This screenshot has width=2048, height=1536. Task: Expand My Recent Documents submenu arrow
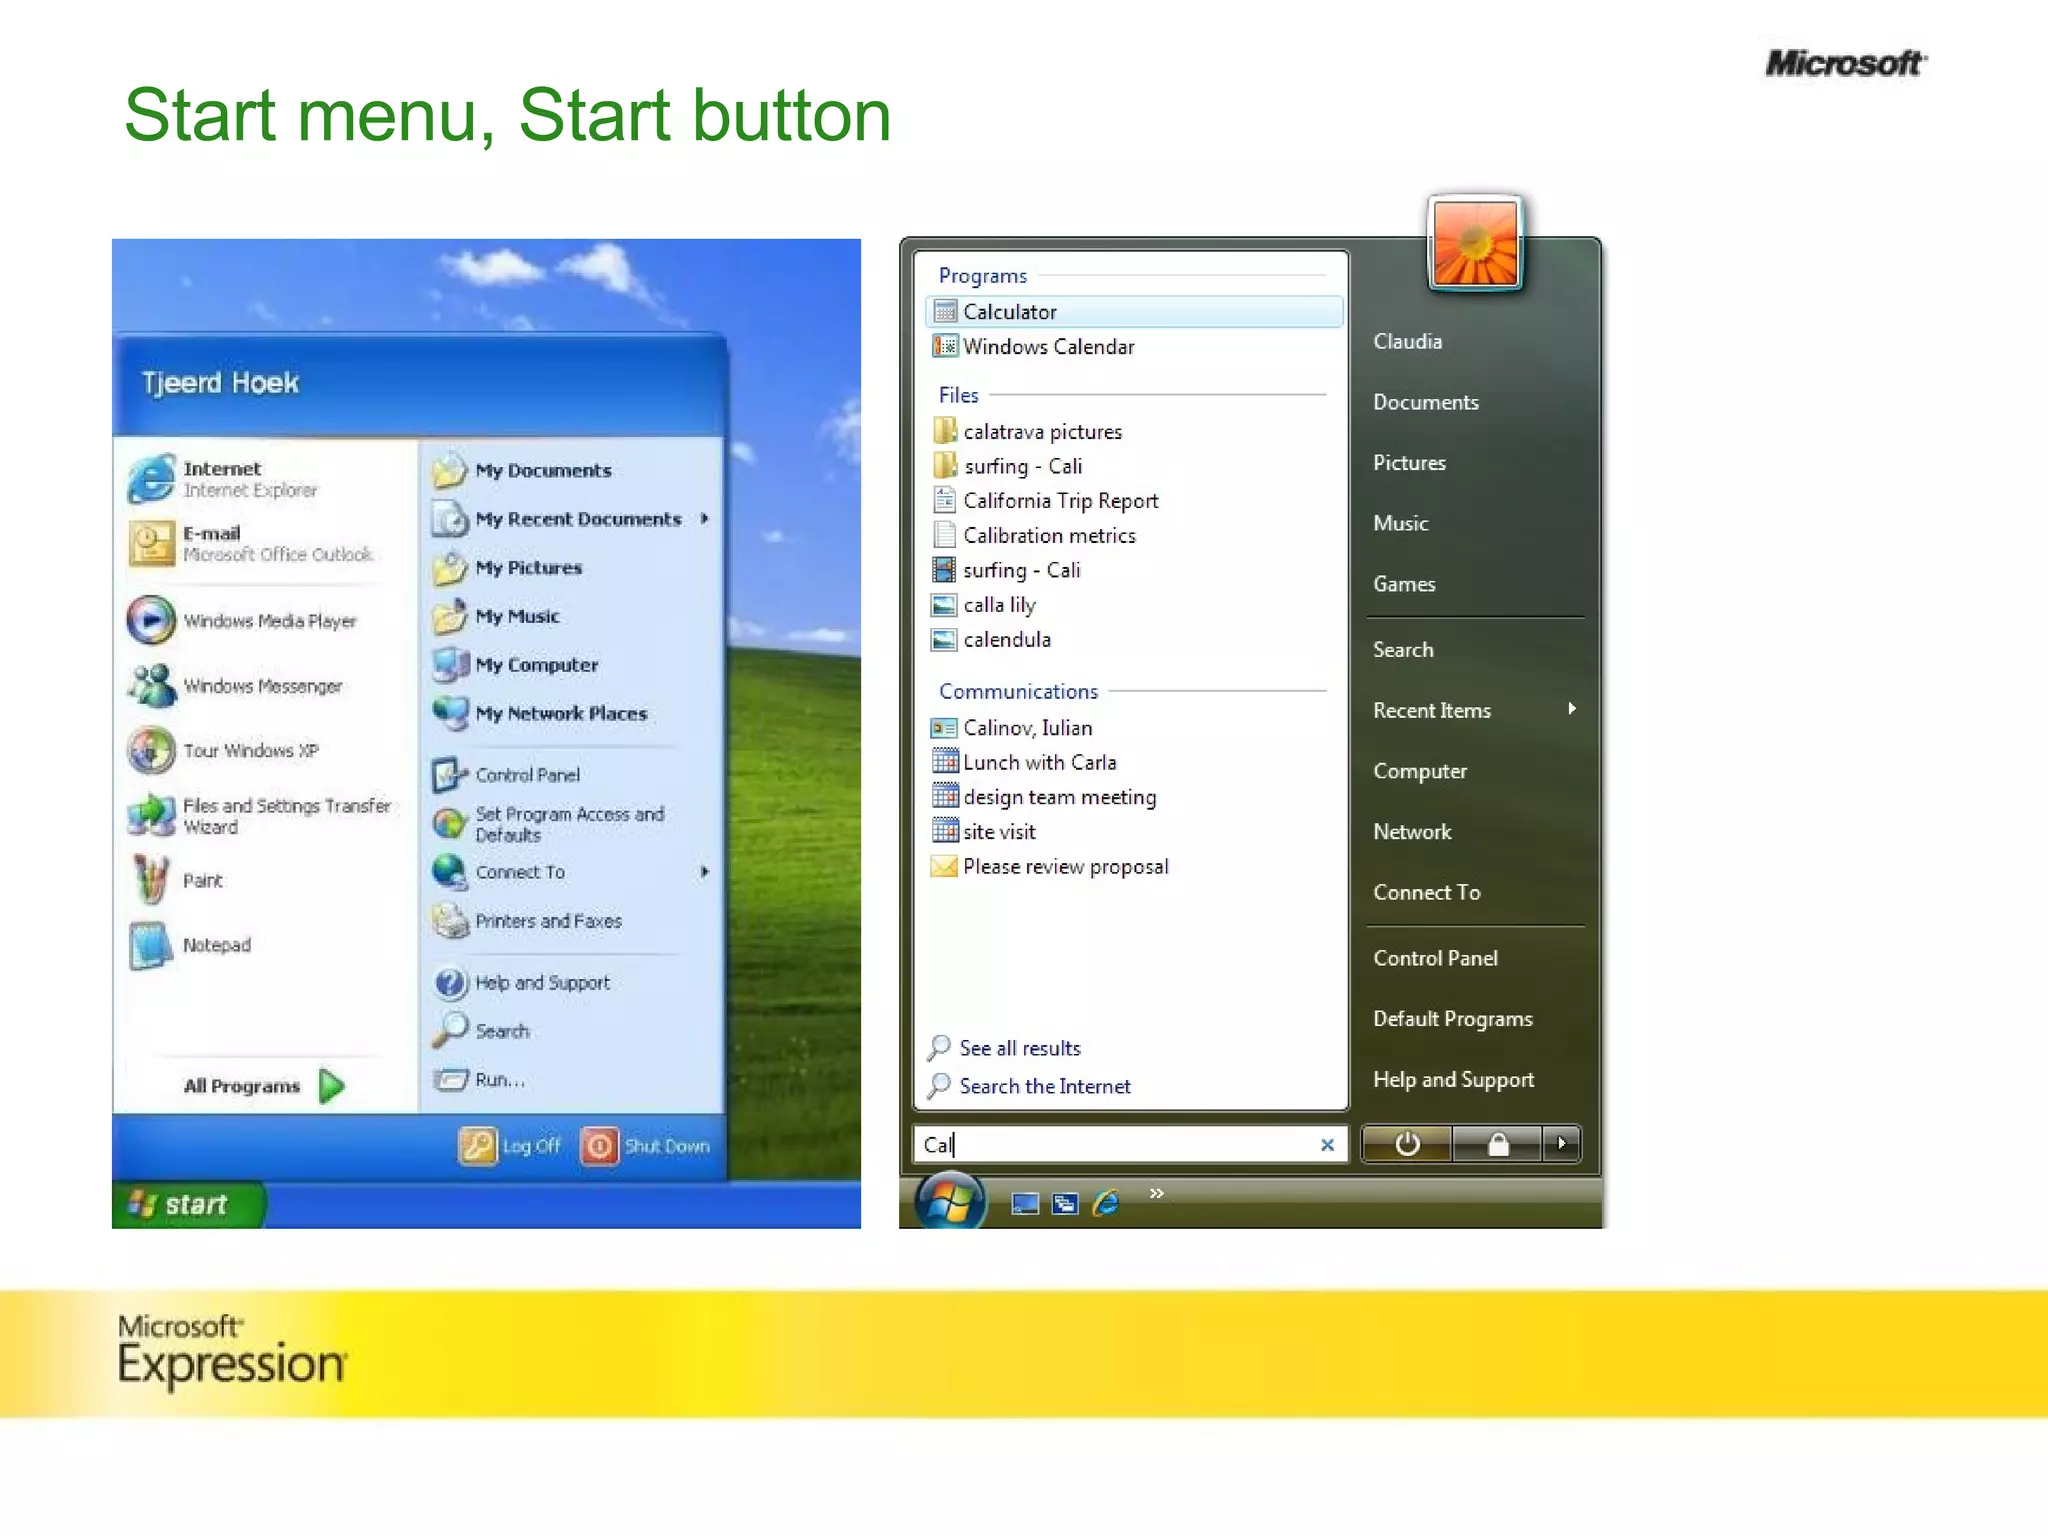click(x=705, y=518)
